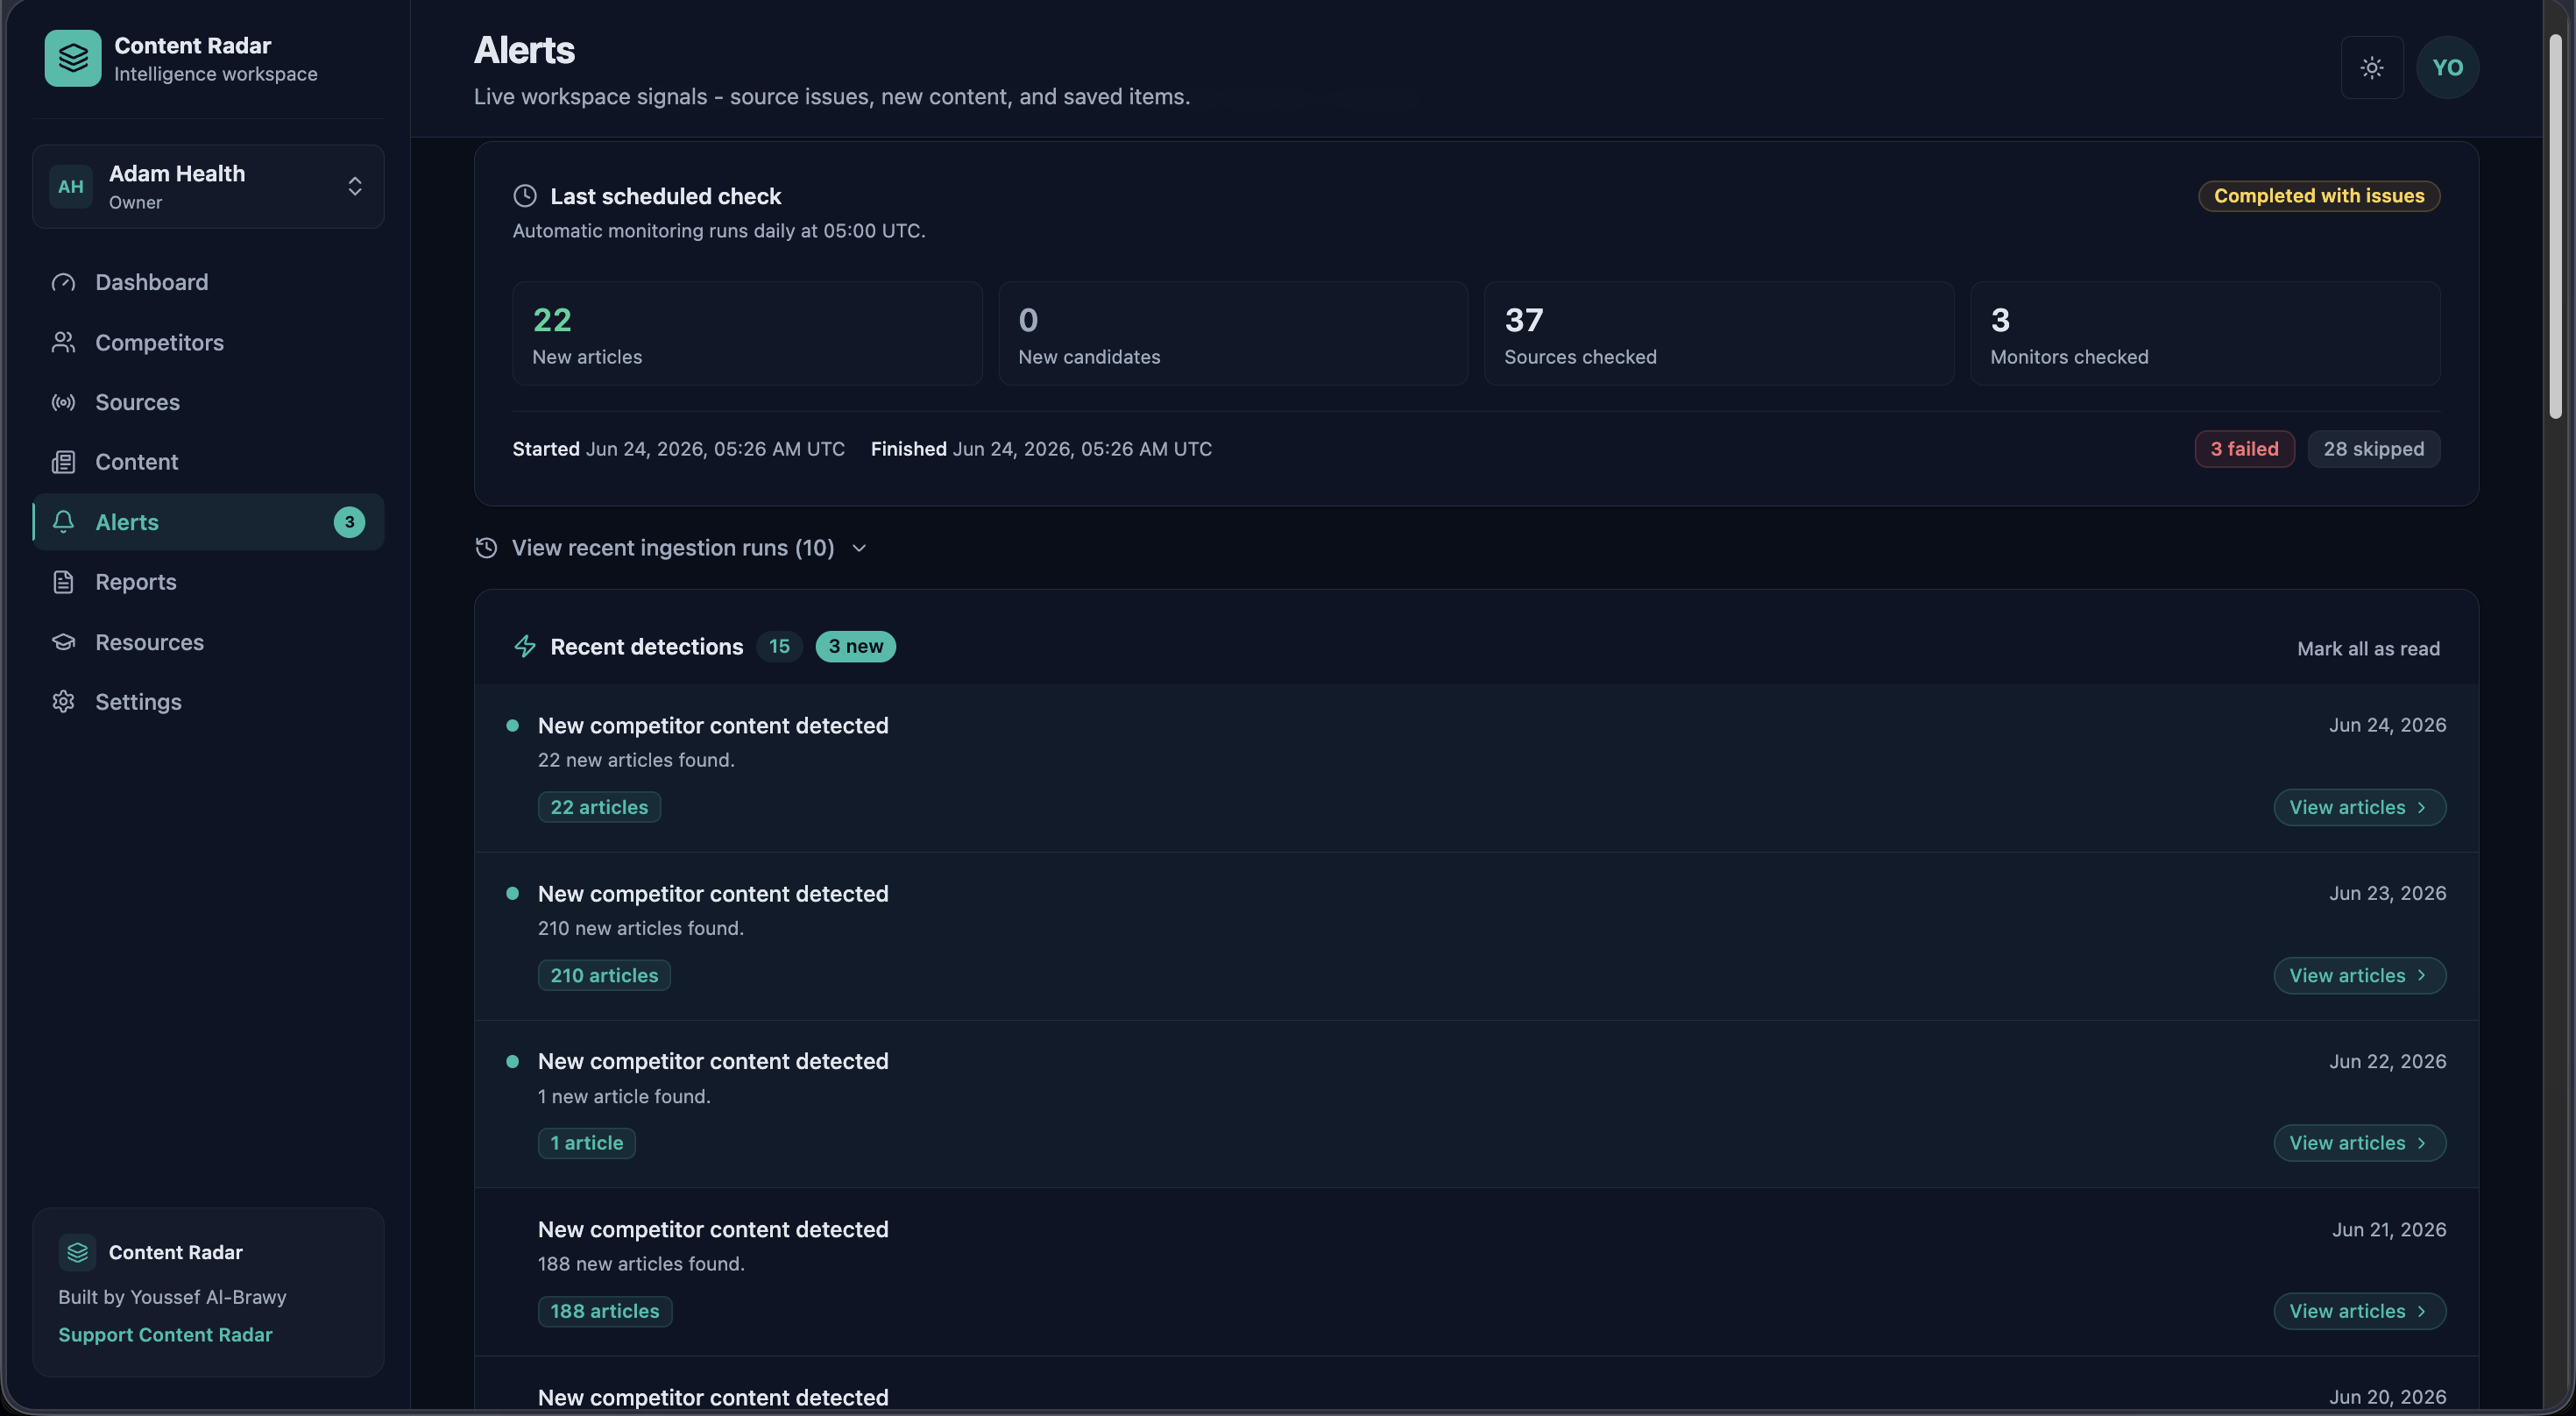The height and width of the screenshot is (1416, 2576).
Task: Click the 210 articles tag
Action: [604, 975]
